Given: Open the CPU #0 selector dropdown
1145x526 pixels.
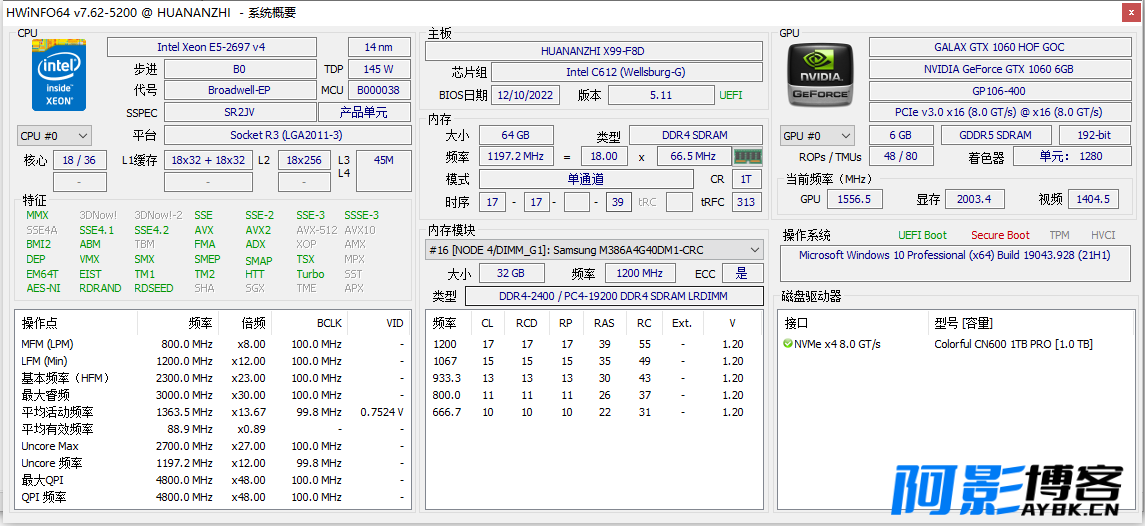Looking at the screenshot, I should coord(54,136).
